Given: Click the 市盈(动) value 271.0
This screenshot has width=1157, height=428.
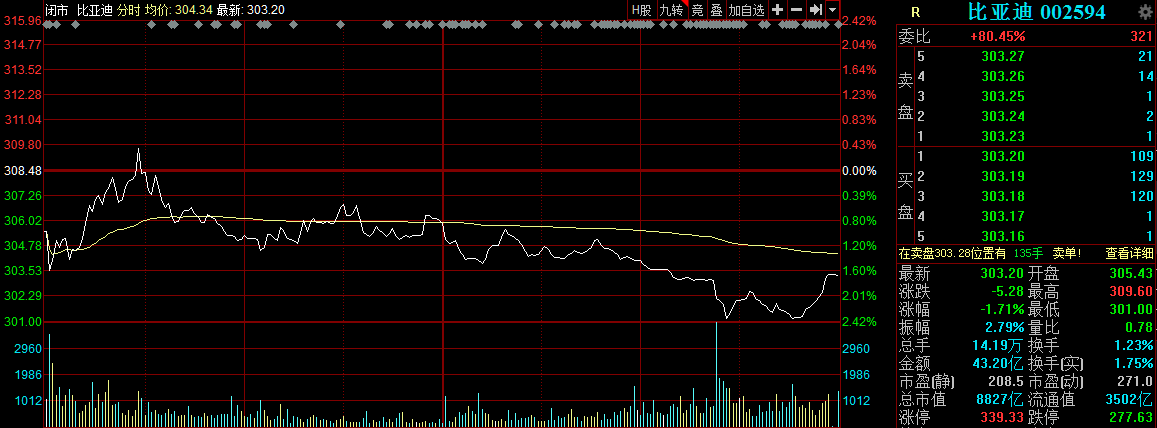Looking at the screenshot, I should [1136, 382].
